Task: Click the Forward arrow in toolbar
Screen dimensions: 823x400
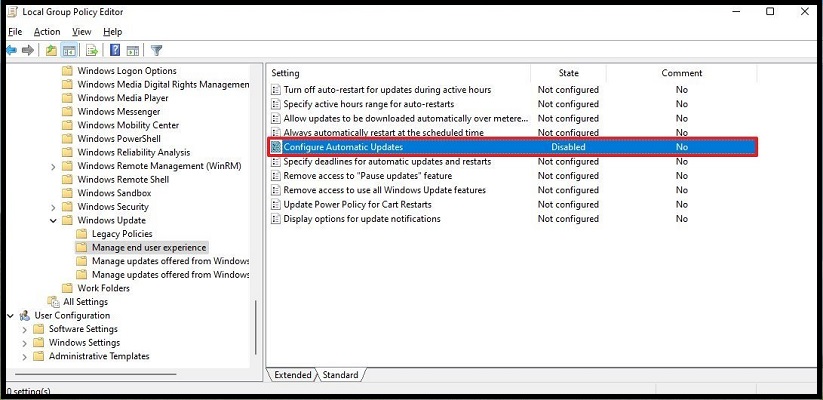Action: pos(27,50)
